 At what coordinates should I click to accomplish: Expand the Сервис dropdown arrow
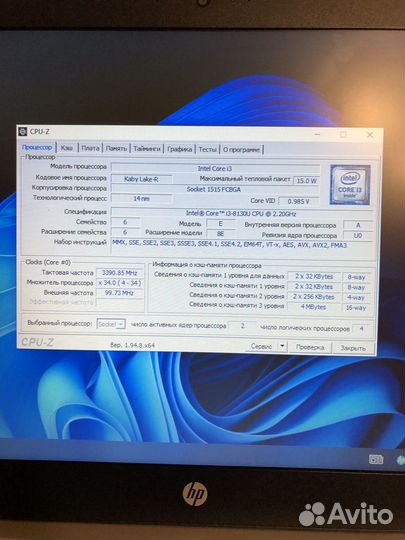click(x=282, y=346)
